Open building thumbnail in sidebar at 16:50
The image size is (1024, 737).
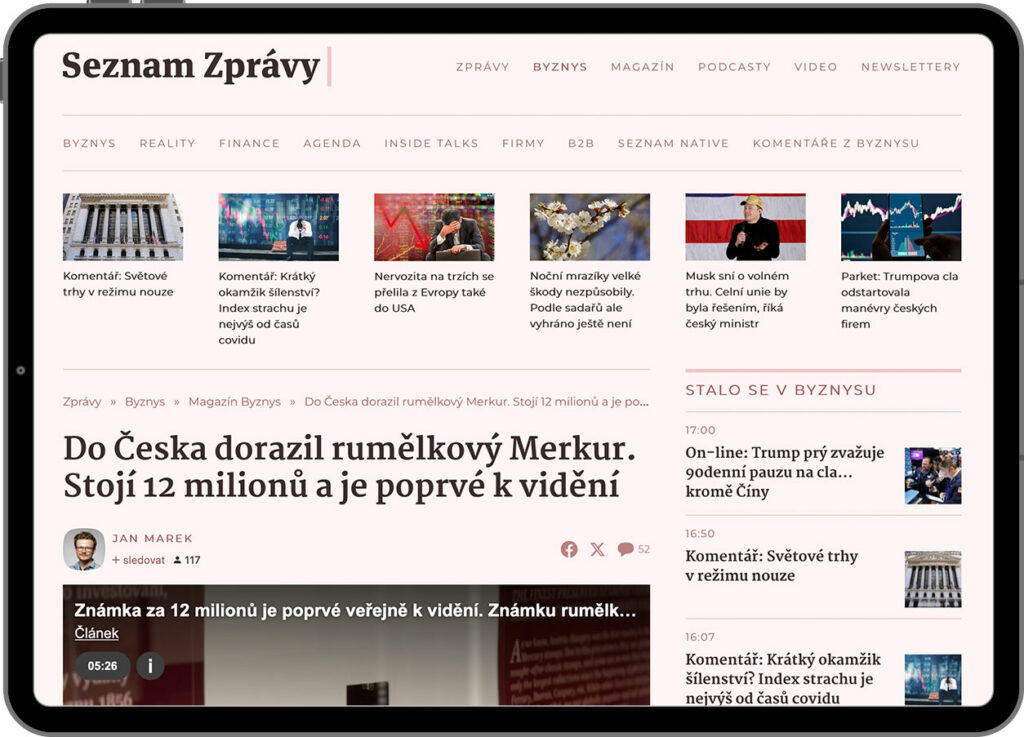pos(933,579)
